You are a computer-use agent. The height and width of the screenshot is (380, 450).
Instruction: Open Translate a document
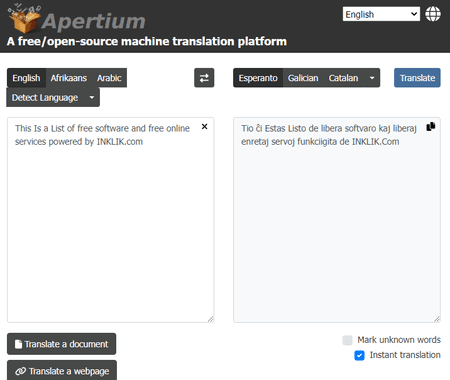[x=62, y=344]
